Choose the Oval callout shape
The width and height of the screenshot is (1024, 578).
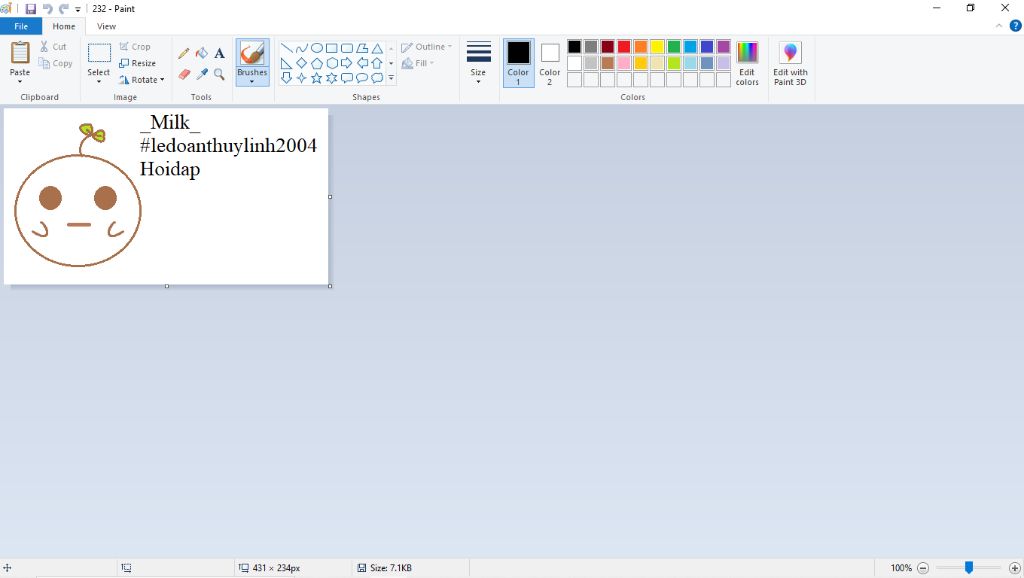coord(362,78)
